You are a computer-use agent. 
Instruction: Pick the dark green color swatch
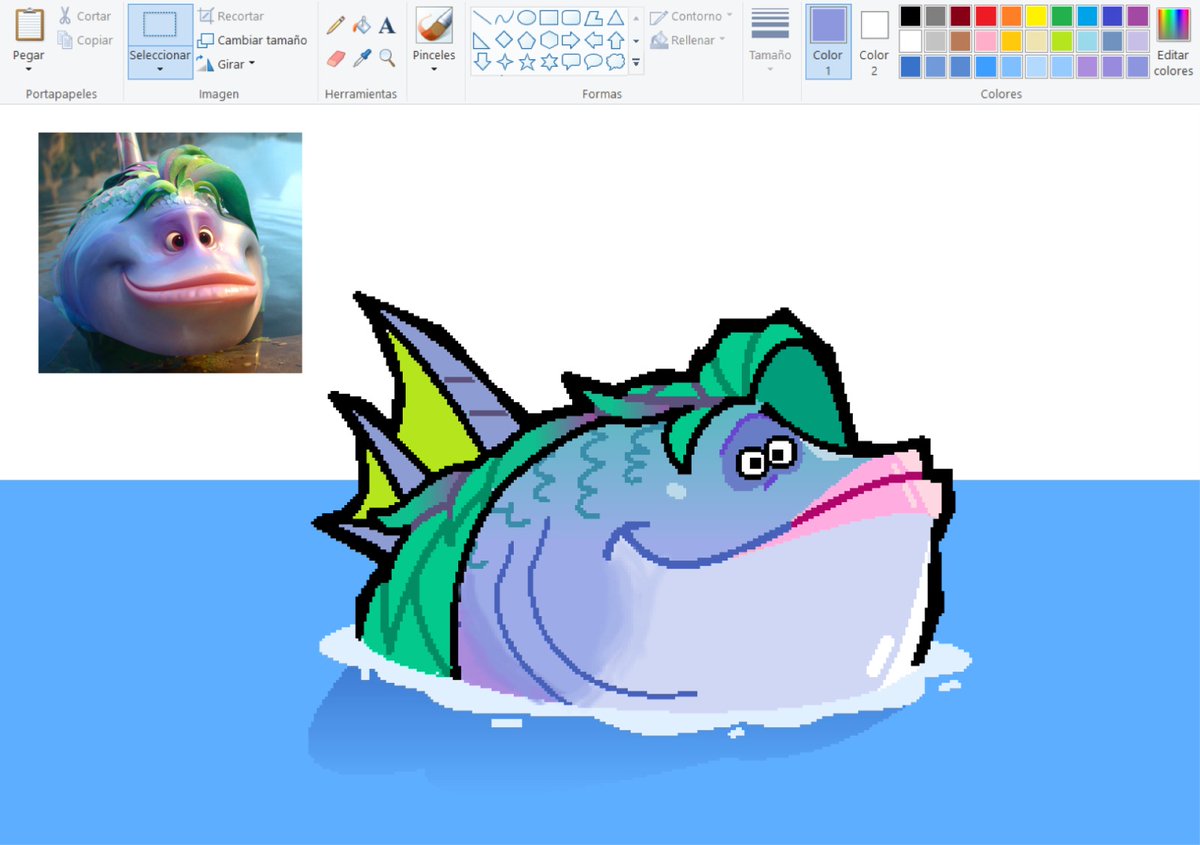coord(1062,16)
